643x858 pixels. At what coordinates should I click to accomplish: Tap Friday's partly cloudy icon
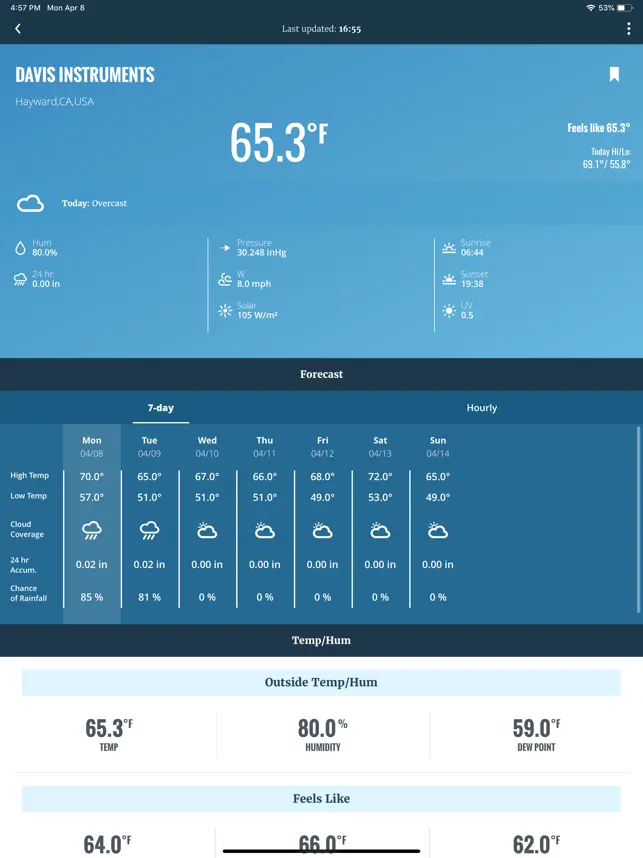(322, 530)
